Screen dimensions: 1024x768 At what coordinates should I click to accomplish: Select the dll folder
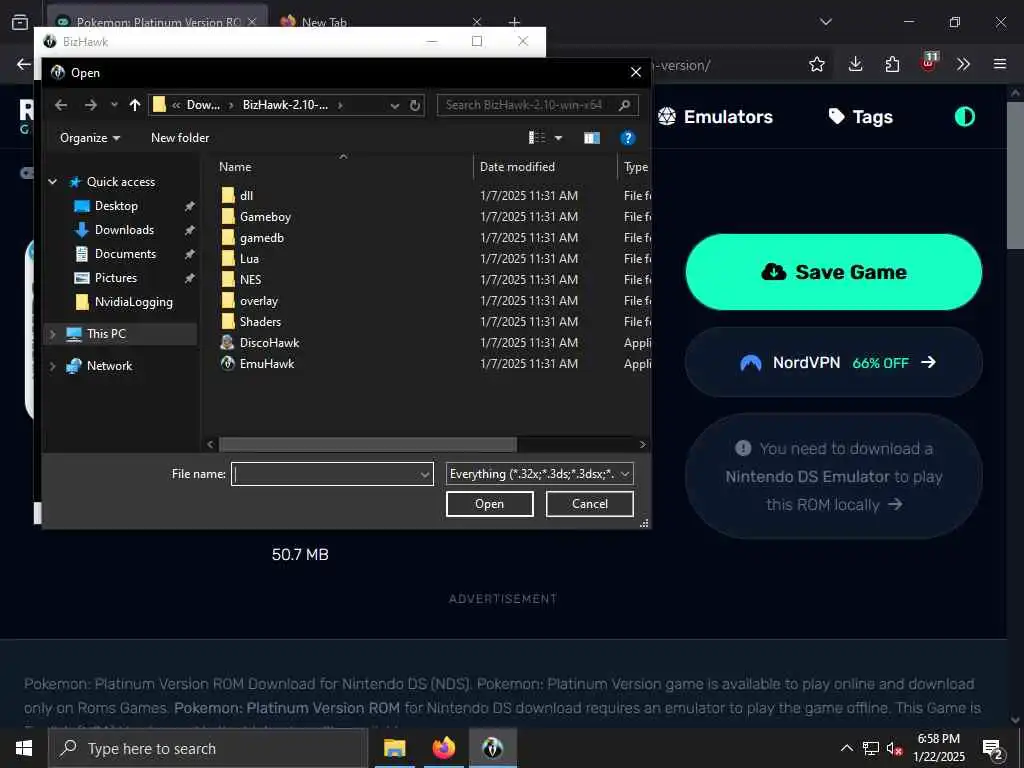246,195
